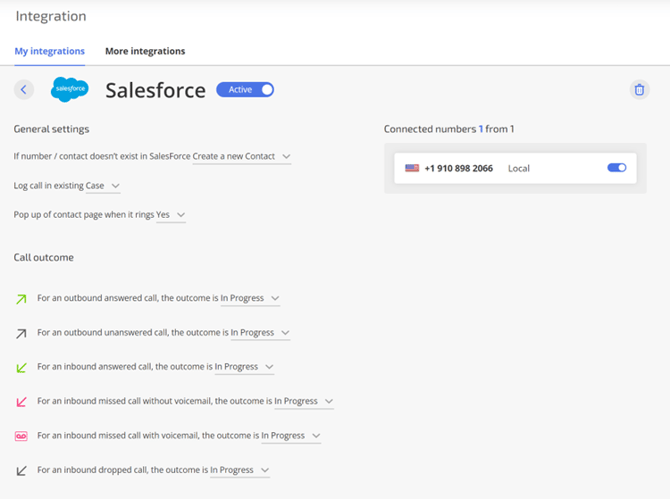Switch to the More integrations tab
Screen dimensions: 670x499
tap(145, 51)
